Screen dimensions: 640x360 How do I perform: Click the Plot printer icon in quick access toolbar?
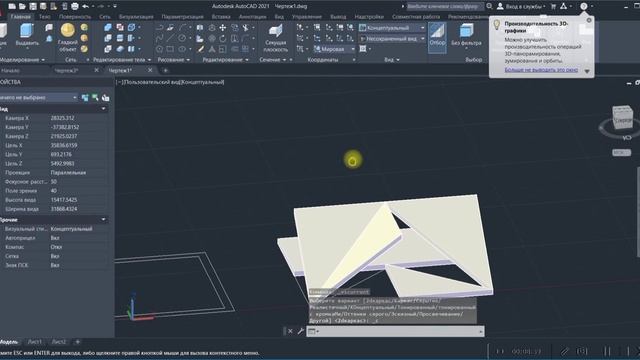pos(75,6)
